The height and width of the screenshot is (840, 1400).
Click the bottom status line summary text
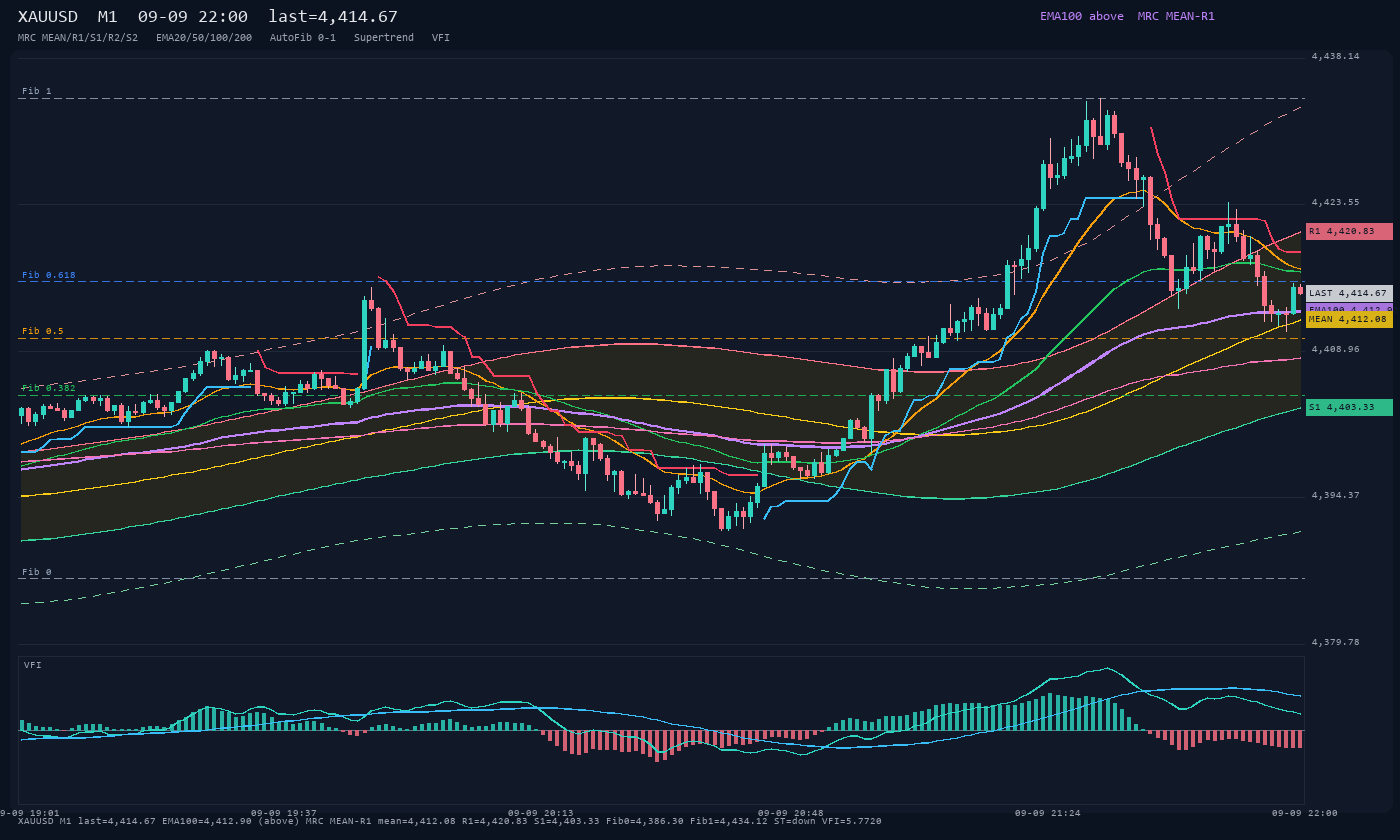(x=450, y=821)
